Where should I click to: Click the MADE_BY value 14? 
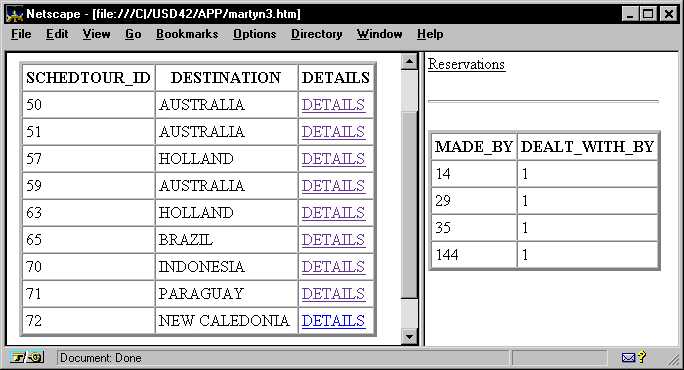[474, 174]
